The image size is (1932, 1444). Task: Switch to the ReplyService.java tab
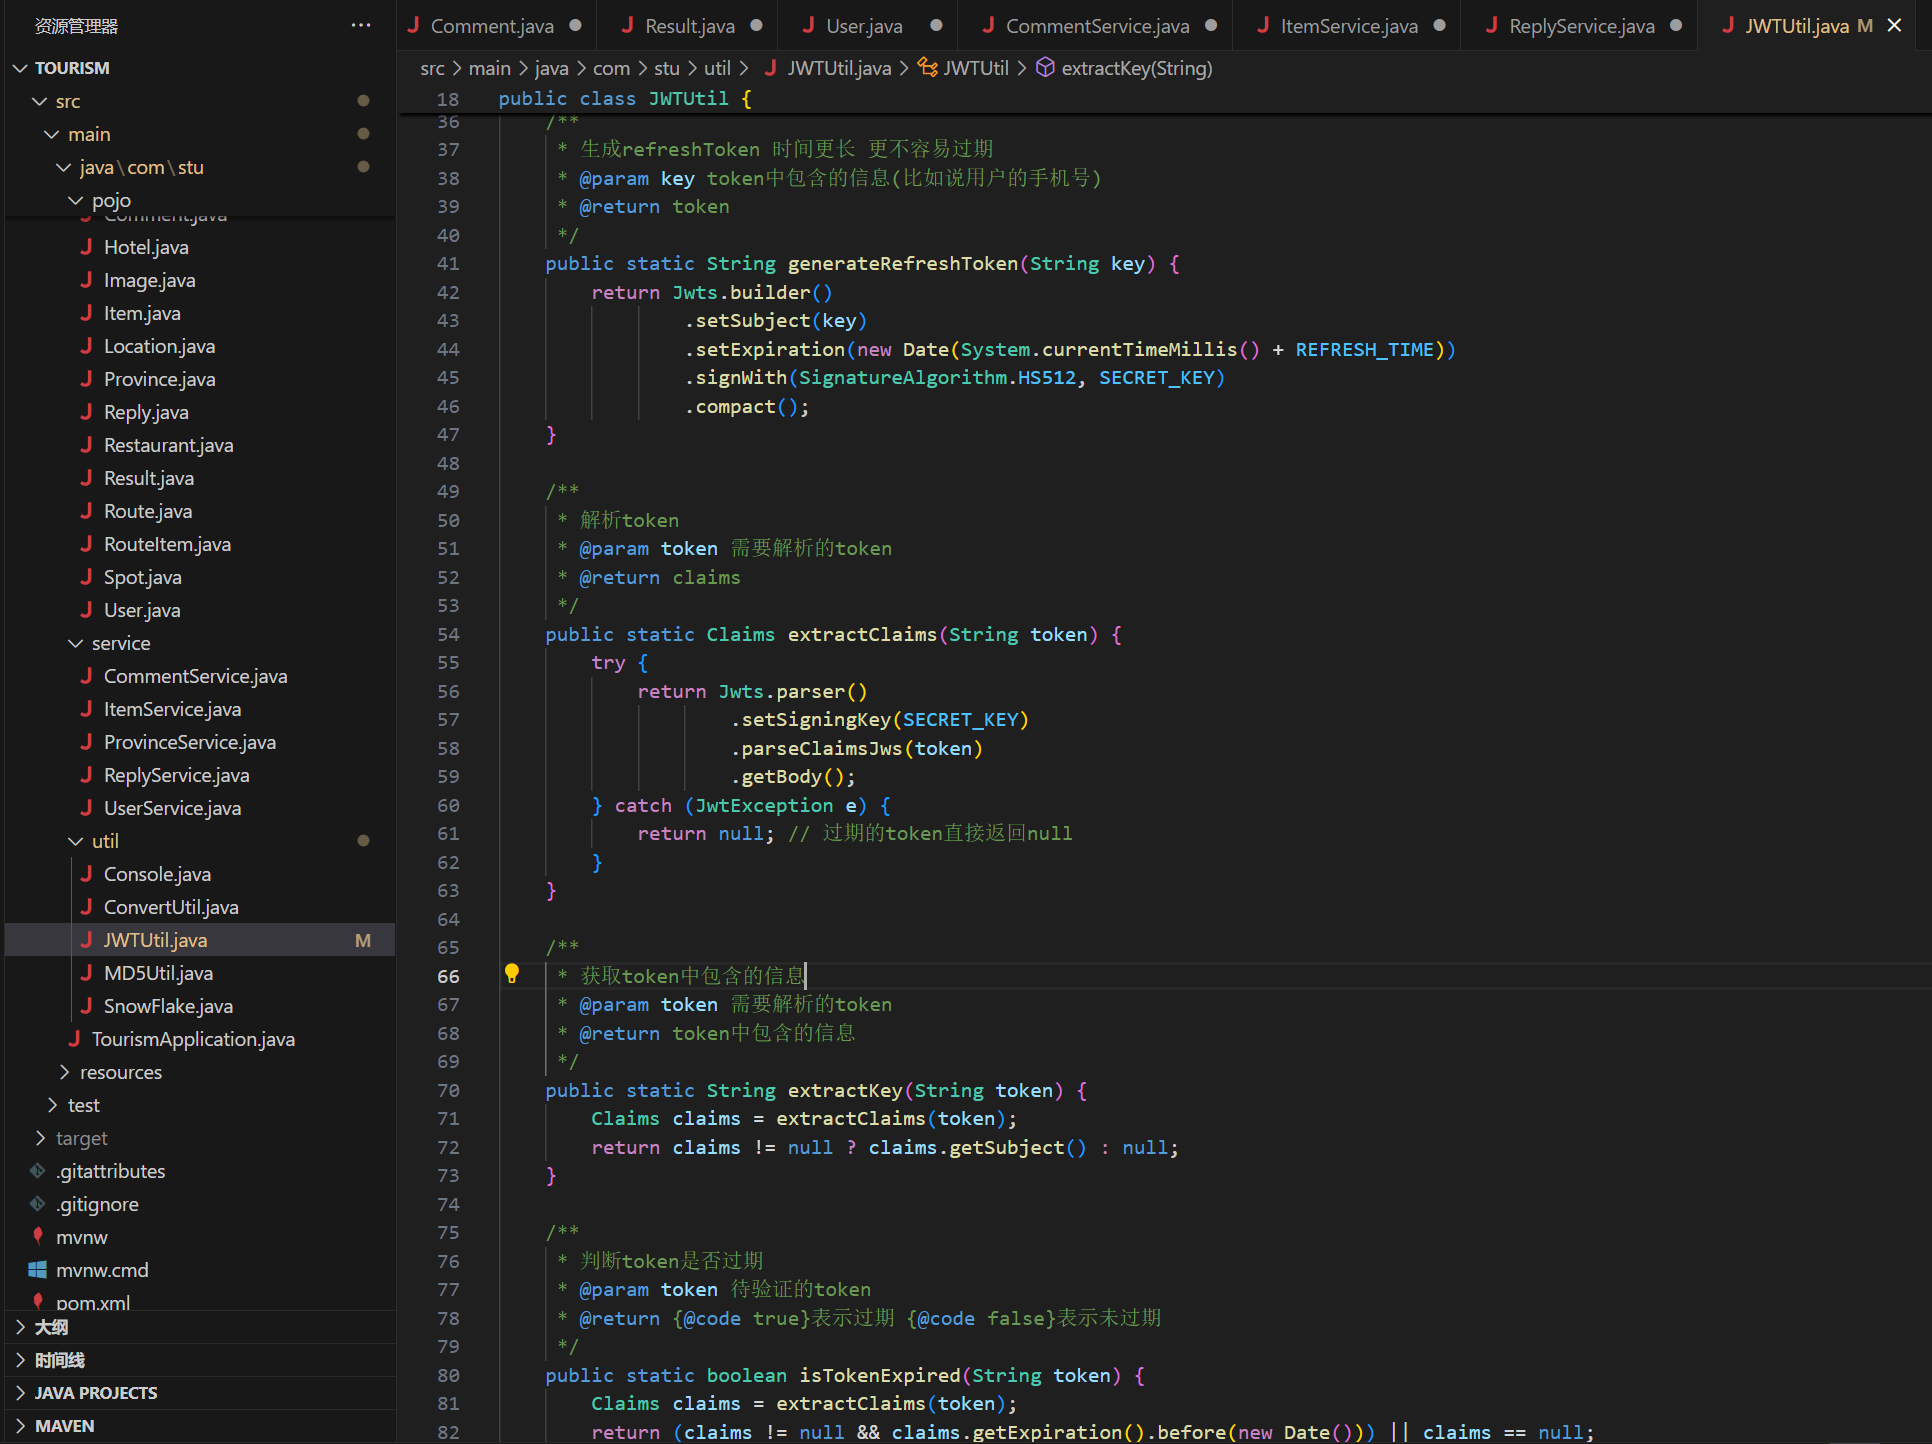(1581, 26)
